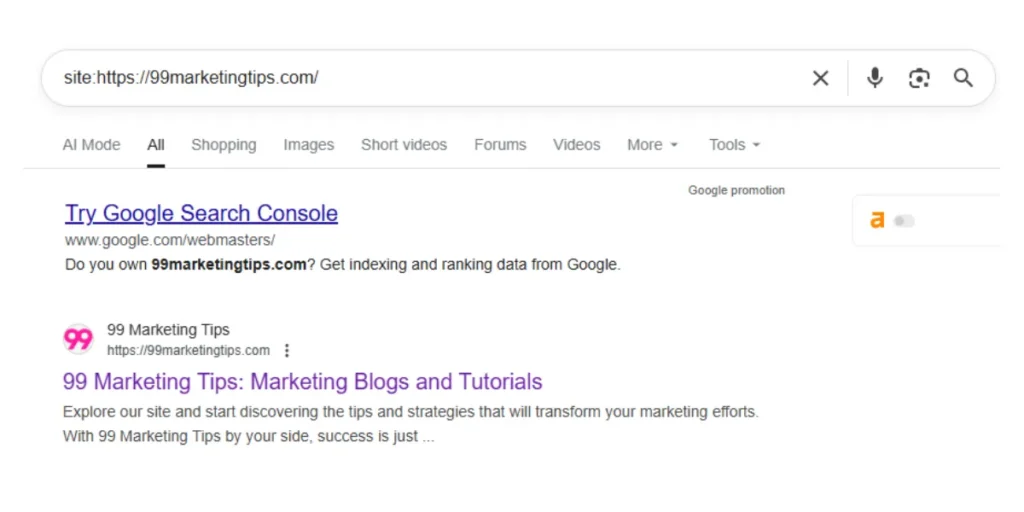1024x512 pixels.
Task: Open the Videos tab
Action: tap(577, 145)
